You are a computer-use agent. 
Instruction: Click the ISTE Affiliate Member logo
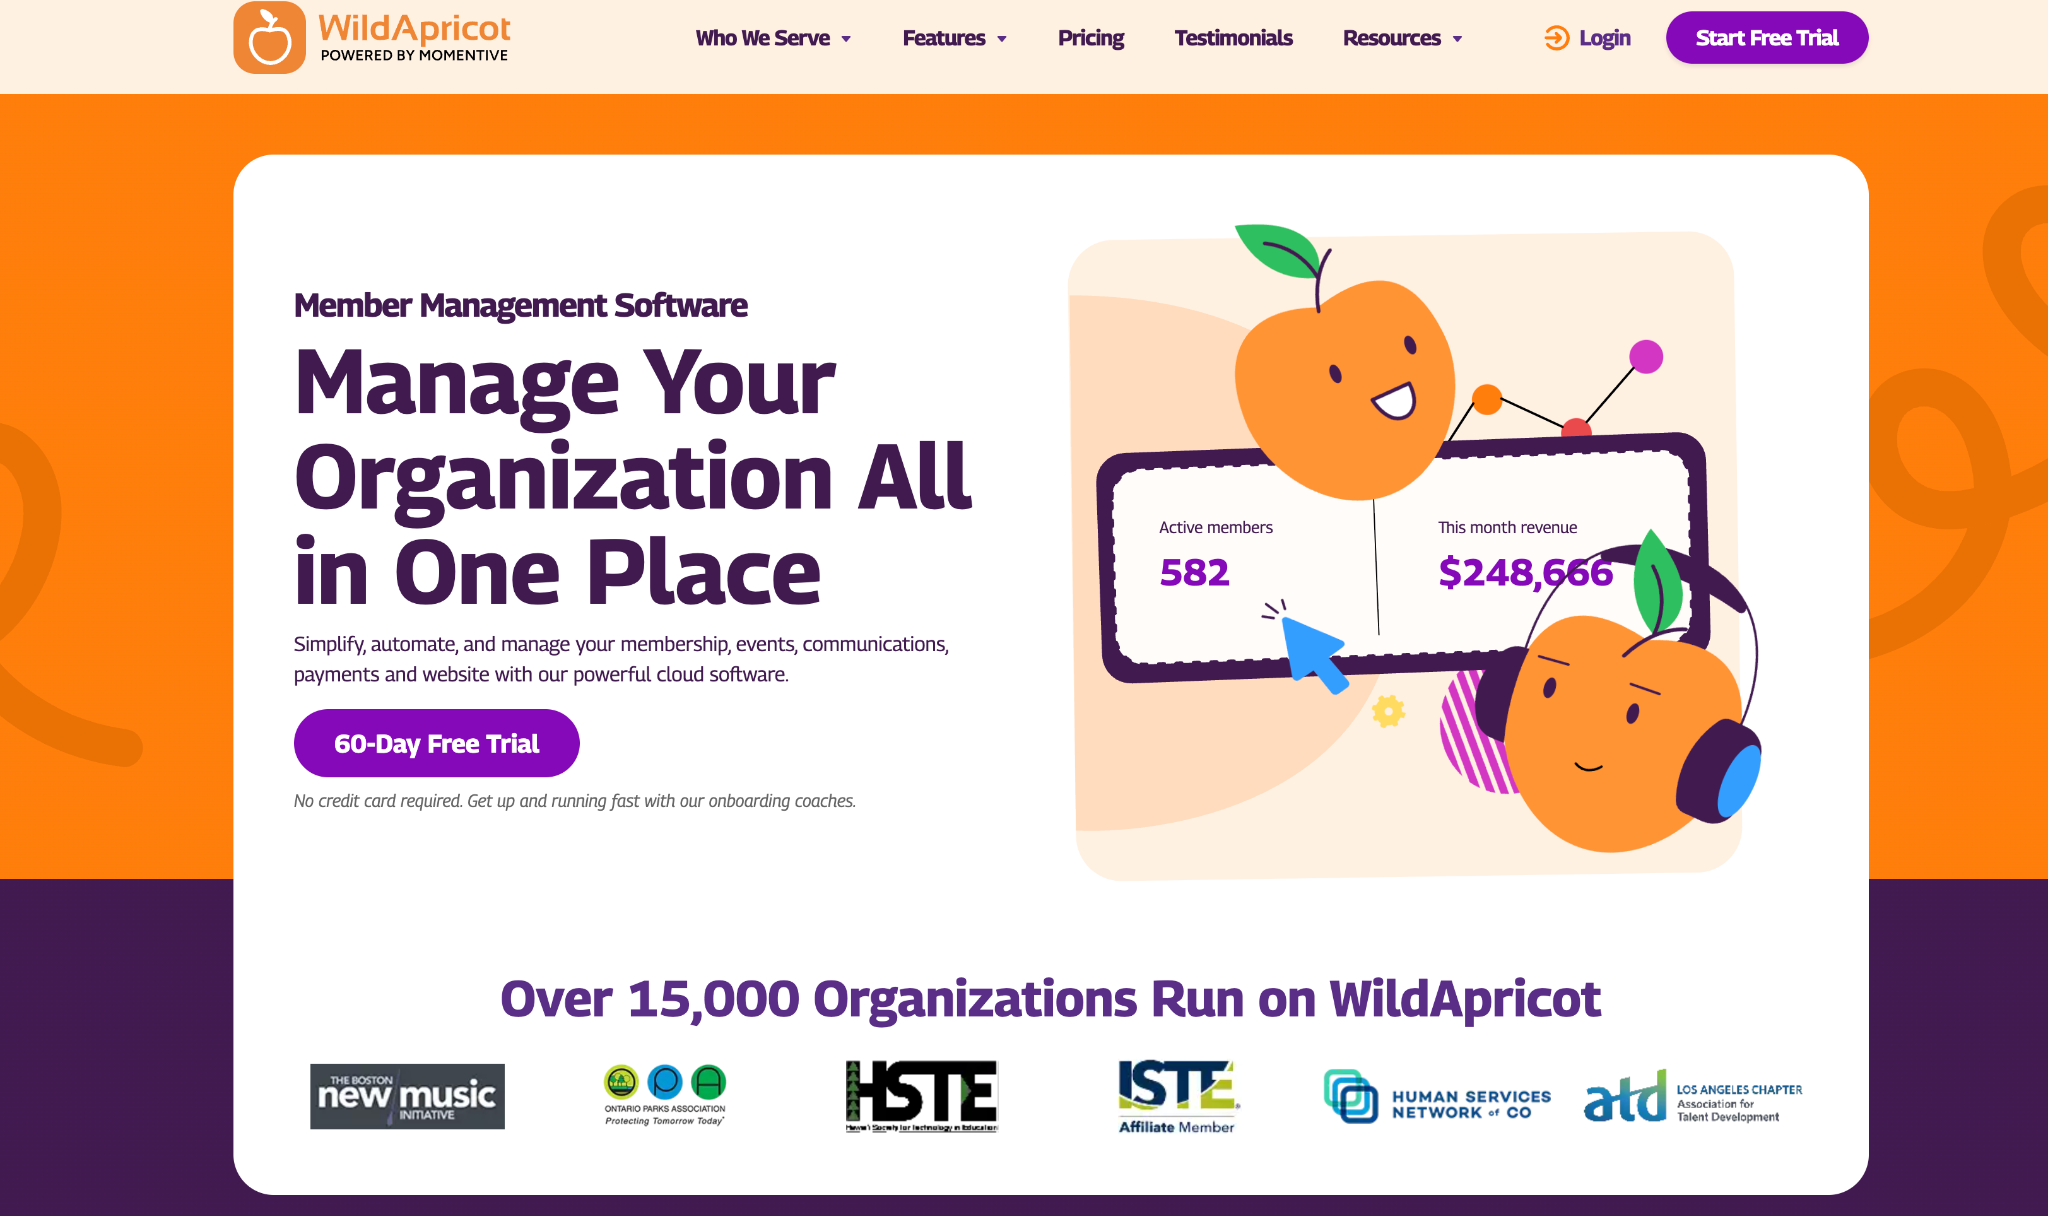click(1178, 1097)
